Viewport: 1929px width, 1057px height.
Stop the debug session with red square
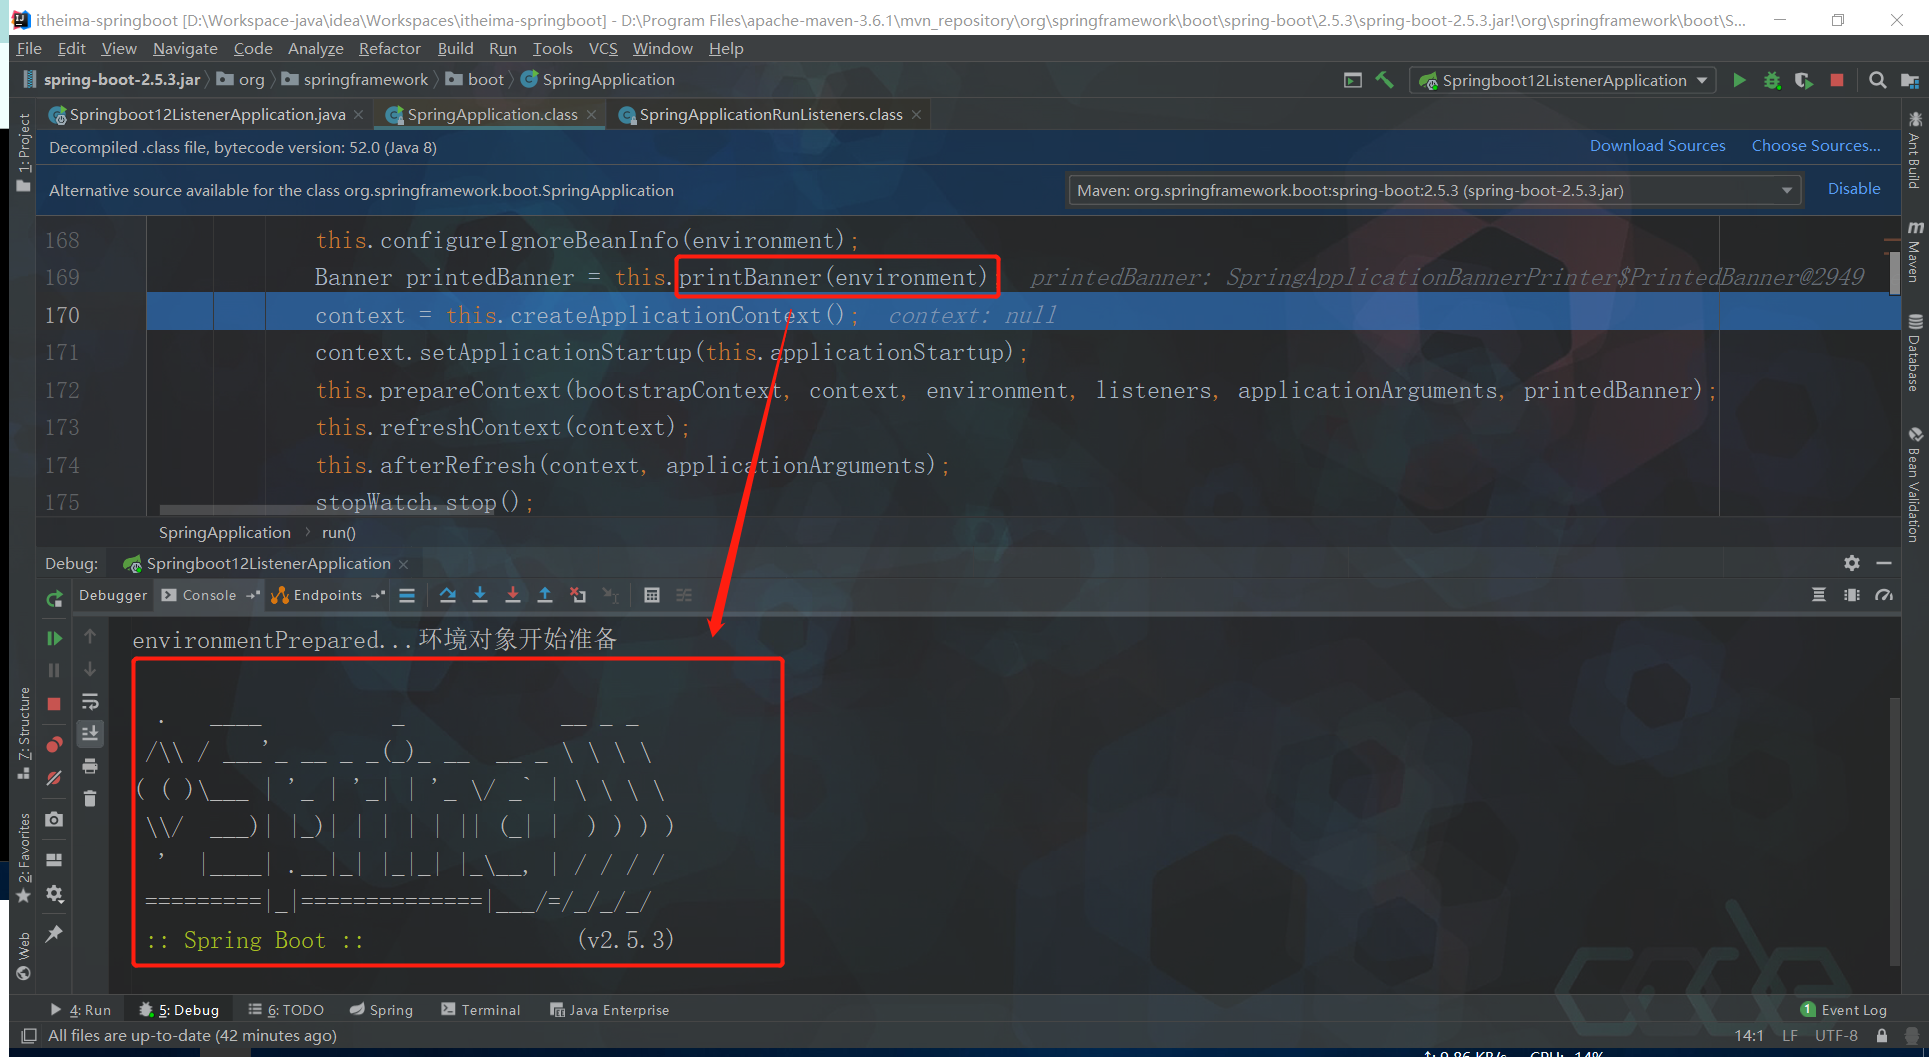coord(54,704)
